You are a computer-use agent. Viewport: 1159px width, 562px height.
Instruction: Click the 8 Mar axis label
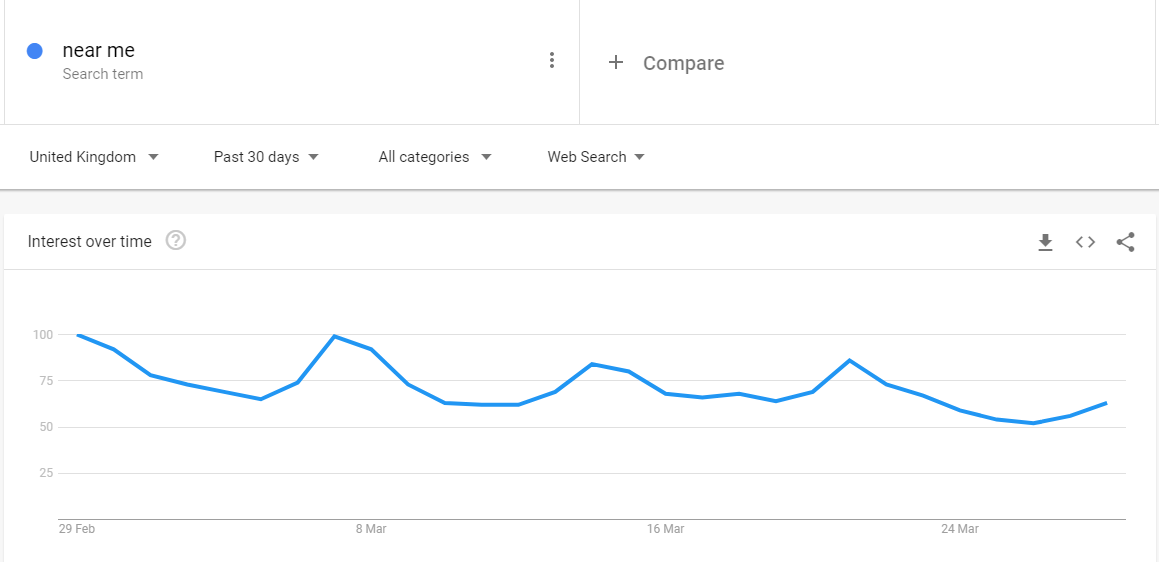click(x=371, y=529)
